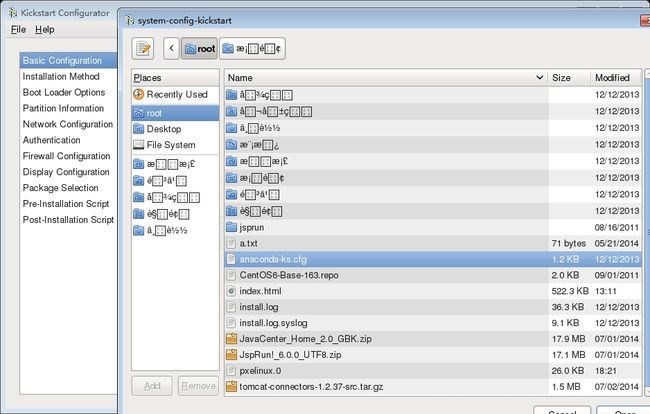Select Pre-Installation Script section

click(x=69, y=203)
